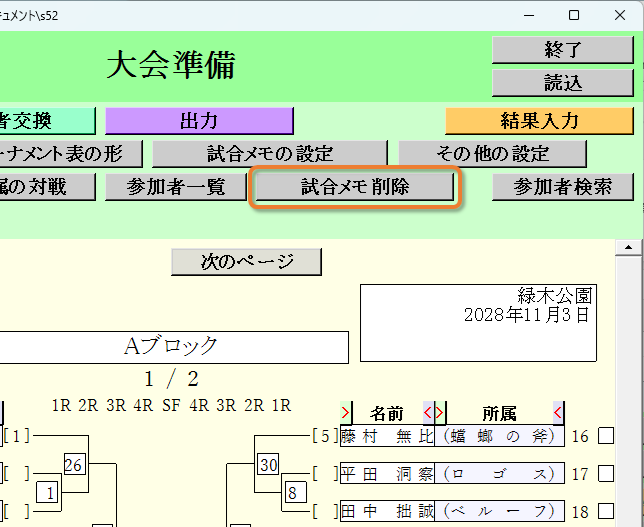Click the 所属 column header
Image resolution: width=644 pixels, height=527 pixels.
click(499, 413)
